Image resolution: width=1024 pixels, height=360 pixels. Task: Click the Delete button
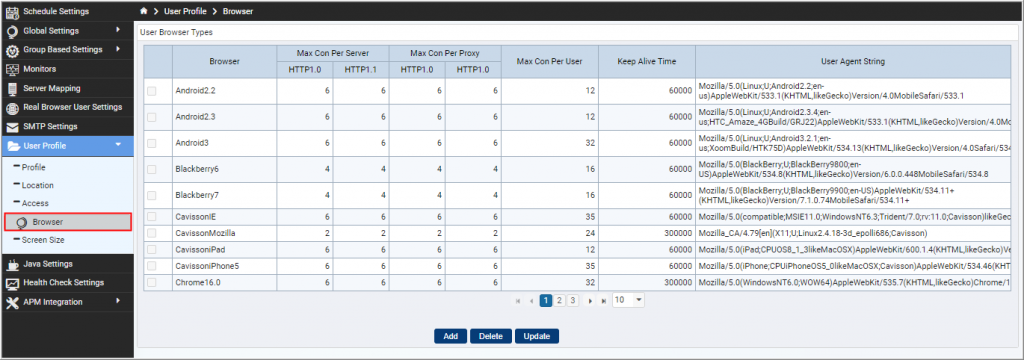pyautogui.click(x=490, y=336)
